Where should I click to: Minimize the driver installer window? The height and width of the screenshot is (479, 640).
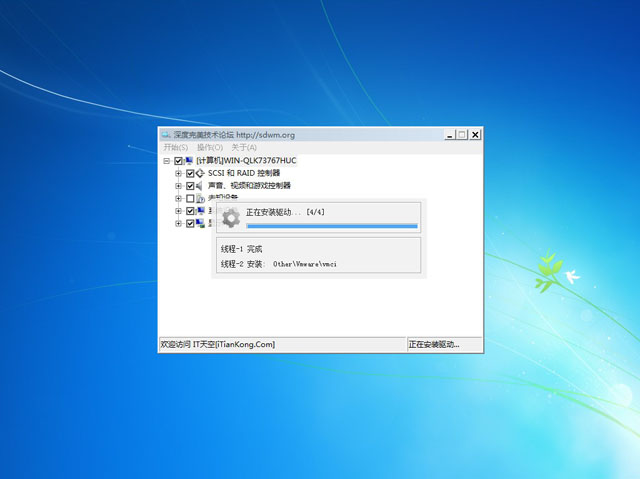tap(450, 135)
